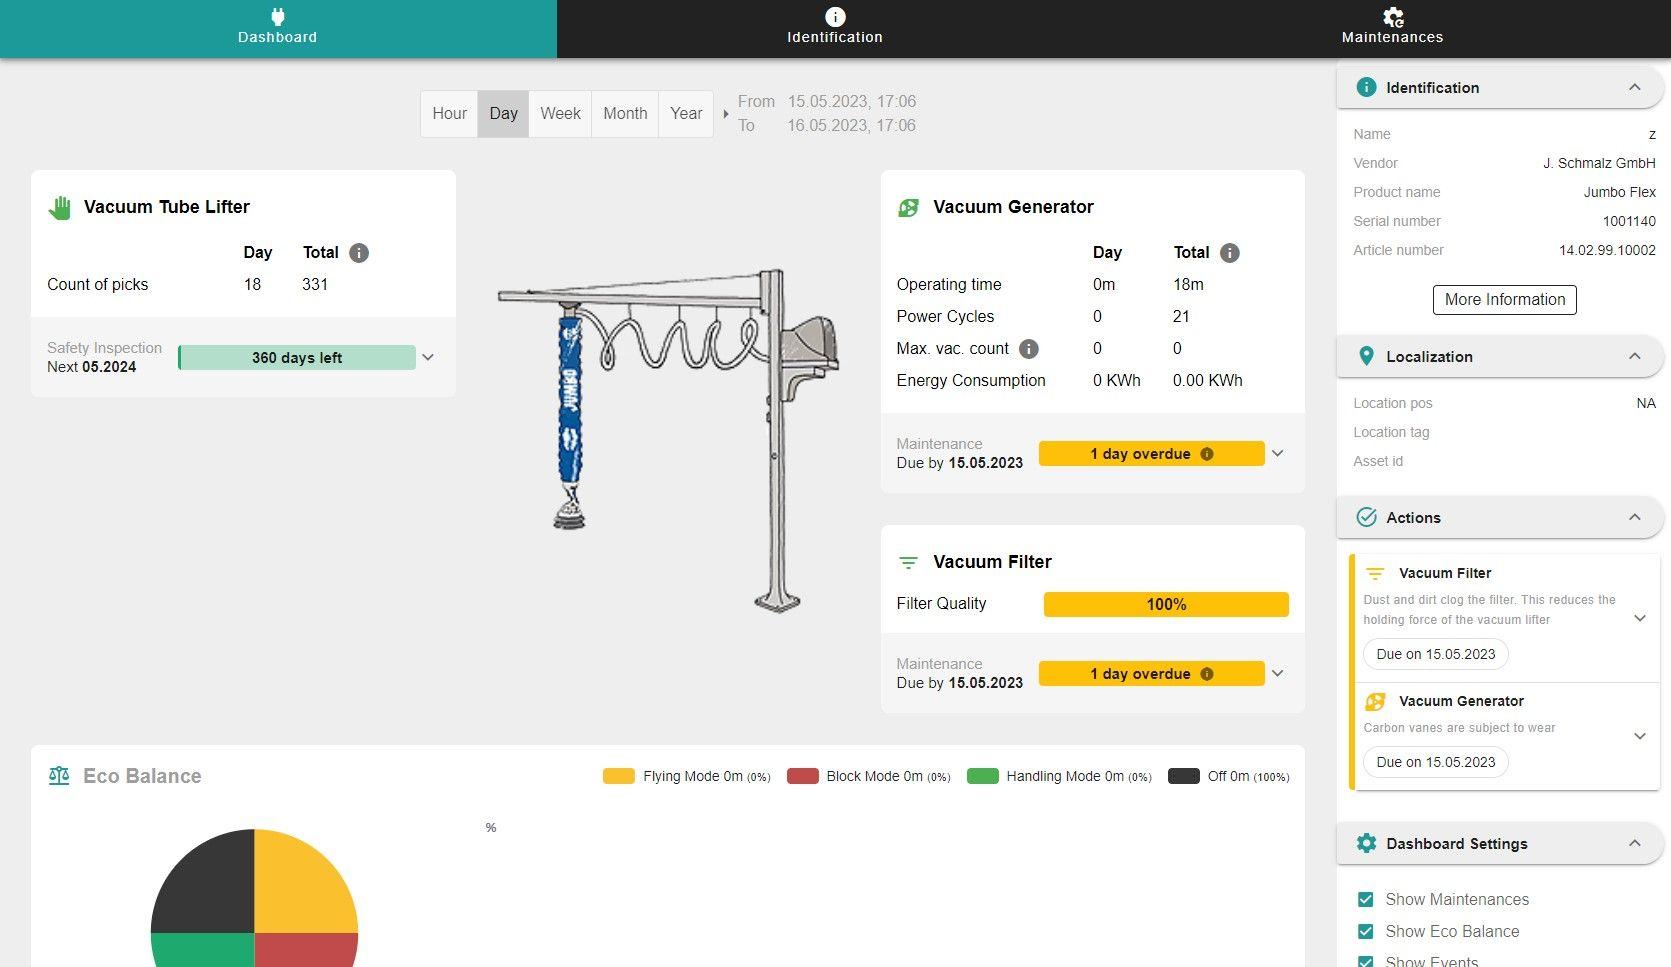Image resolution: width=1671 pixels, height=967 pixels.
Task: Select the Day time range
Action: pyautogui.click(x=503, y=114)
